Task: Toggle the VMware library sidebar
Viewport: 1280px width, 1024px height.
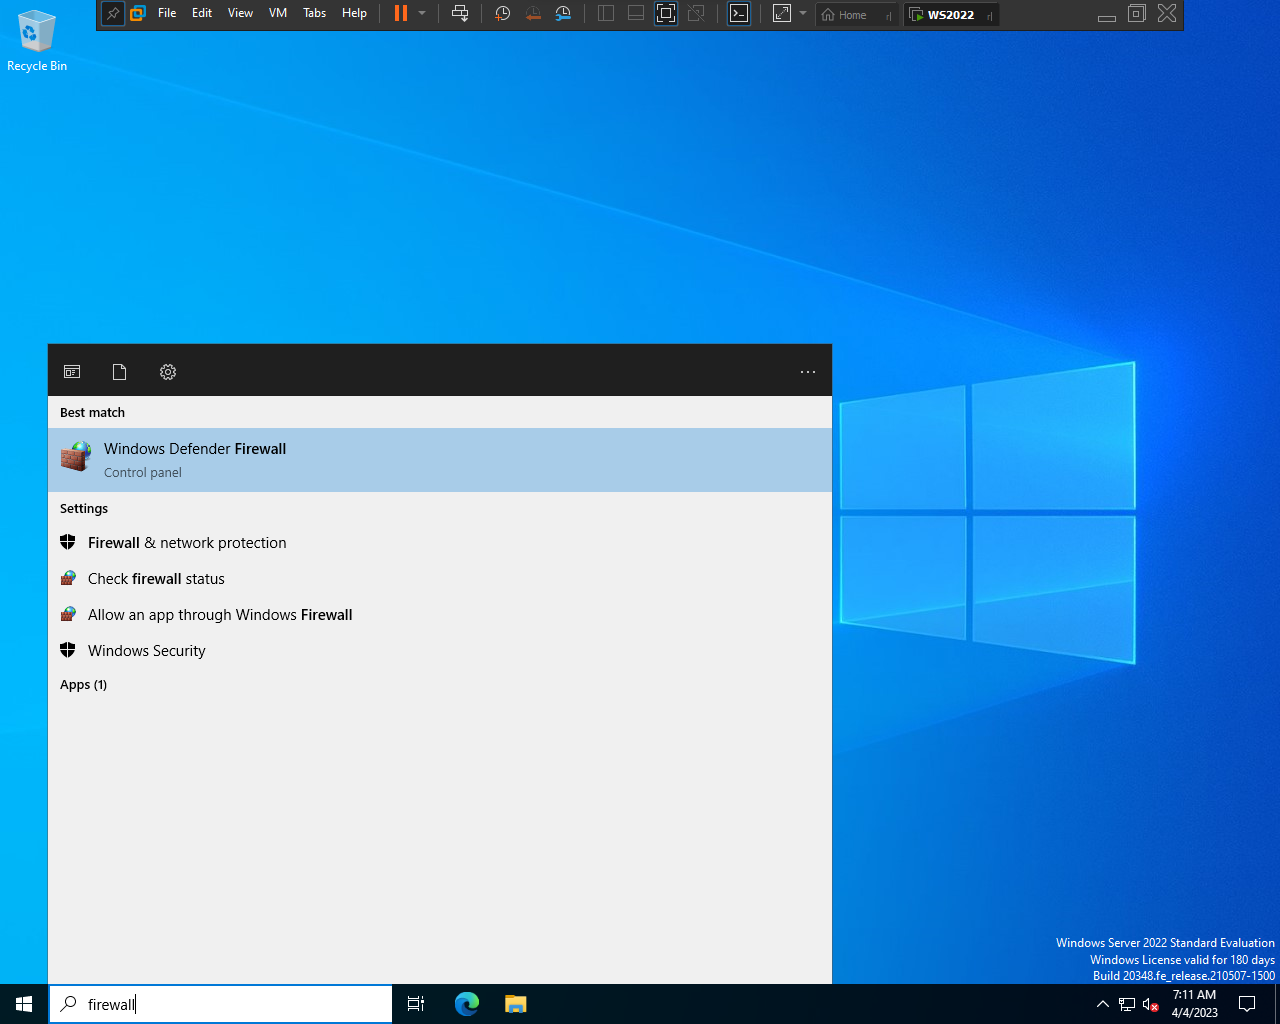Action: (x=606, y=14)
